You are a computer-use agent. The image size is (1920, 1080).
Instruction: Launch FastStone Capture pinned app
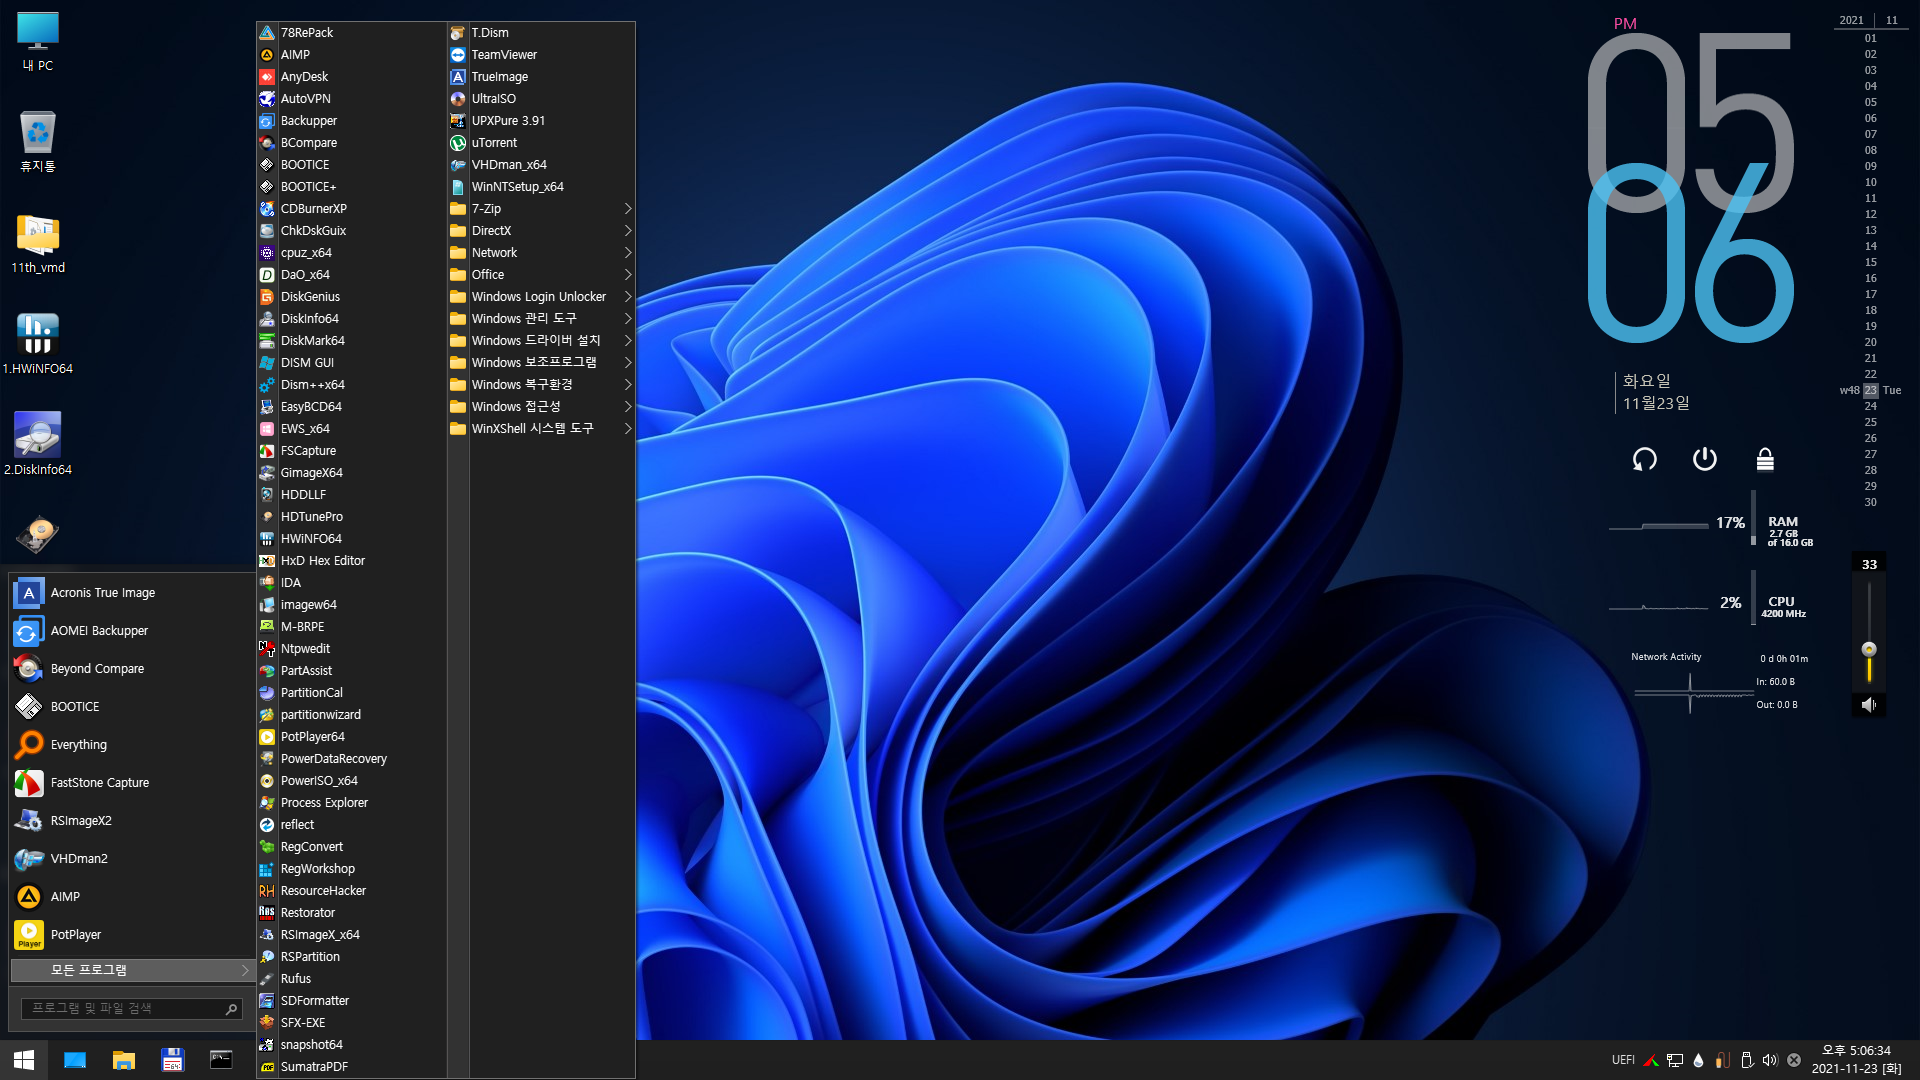coord(132,783)
